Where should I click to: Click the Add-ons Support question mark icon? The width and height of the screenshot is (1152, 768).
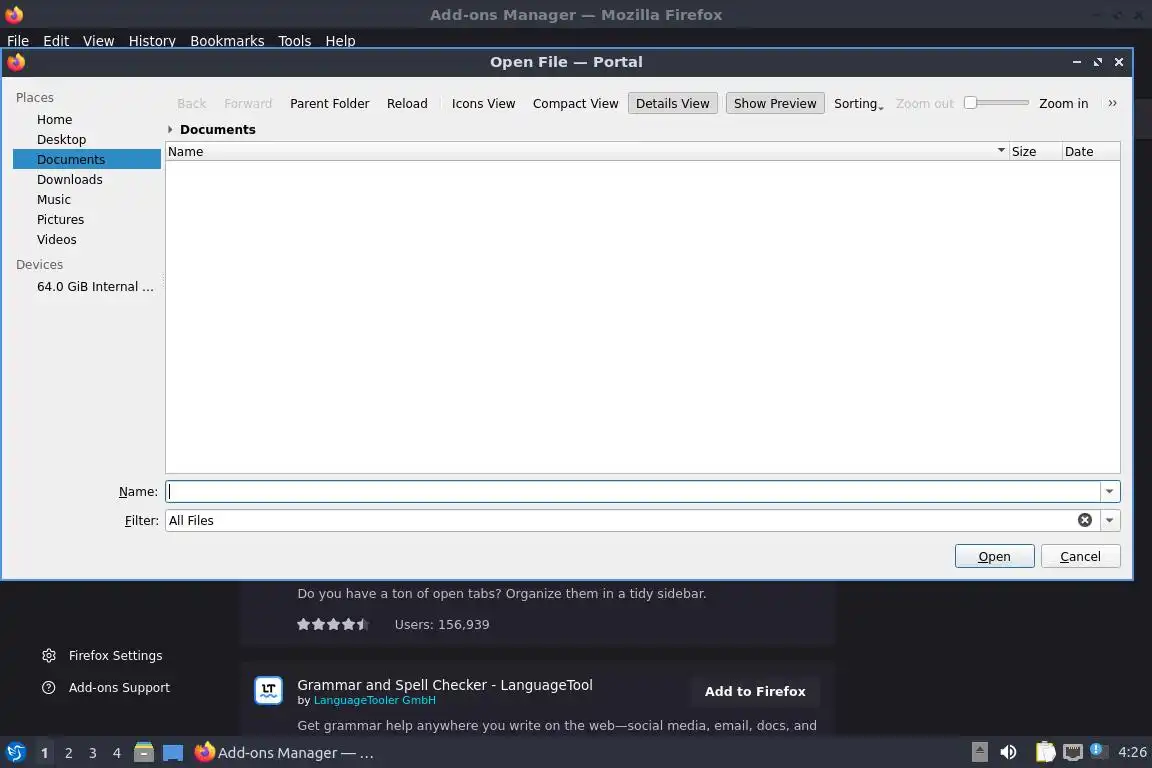(48, 688)
